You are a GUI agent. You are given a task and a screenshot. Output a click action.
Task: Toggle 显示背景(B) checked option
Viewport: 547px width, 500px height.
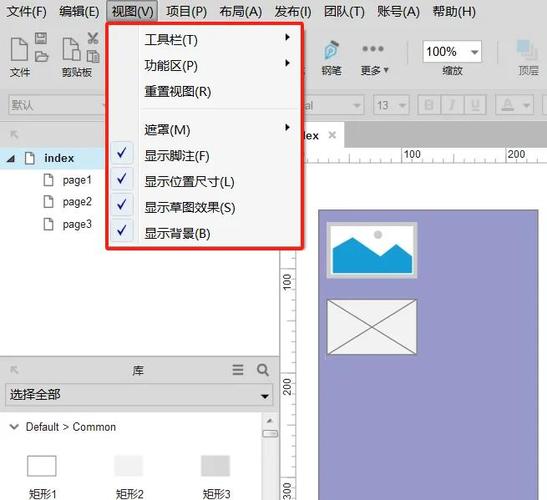click(x=204, y=233)
